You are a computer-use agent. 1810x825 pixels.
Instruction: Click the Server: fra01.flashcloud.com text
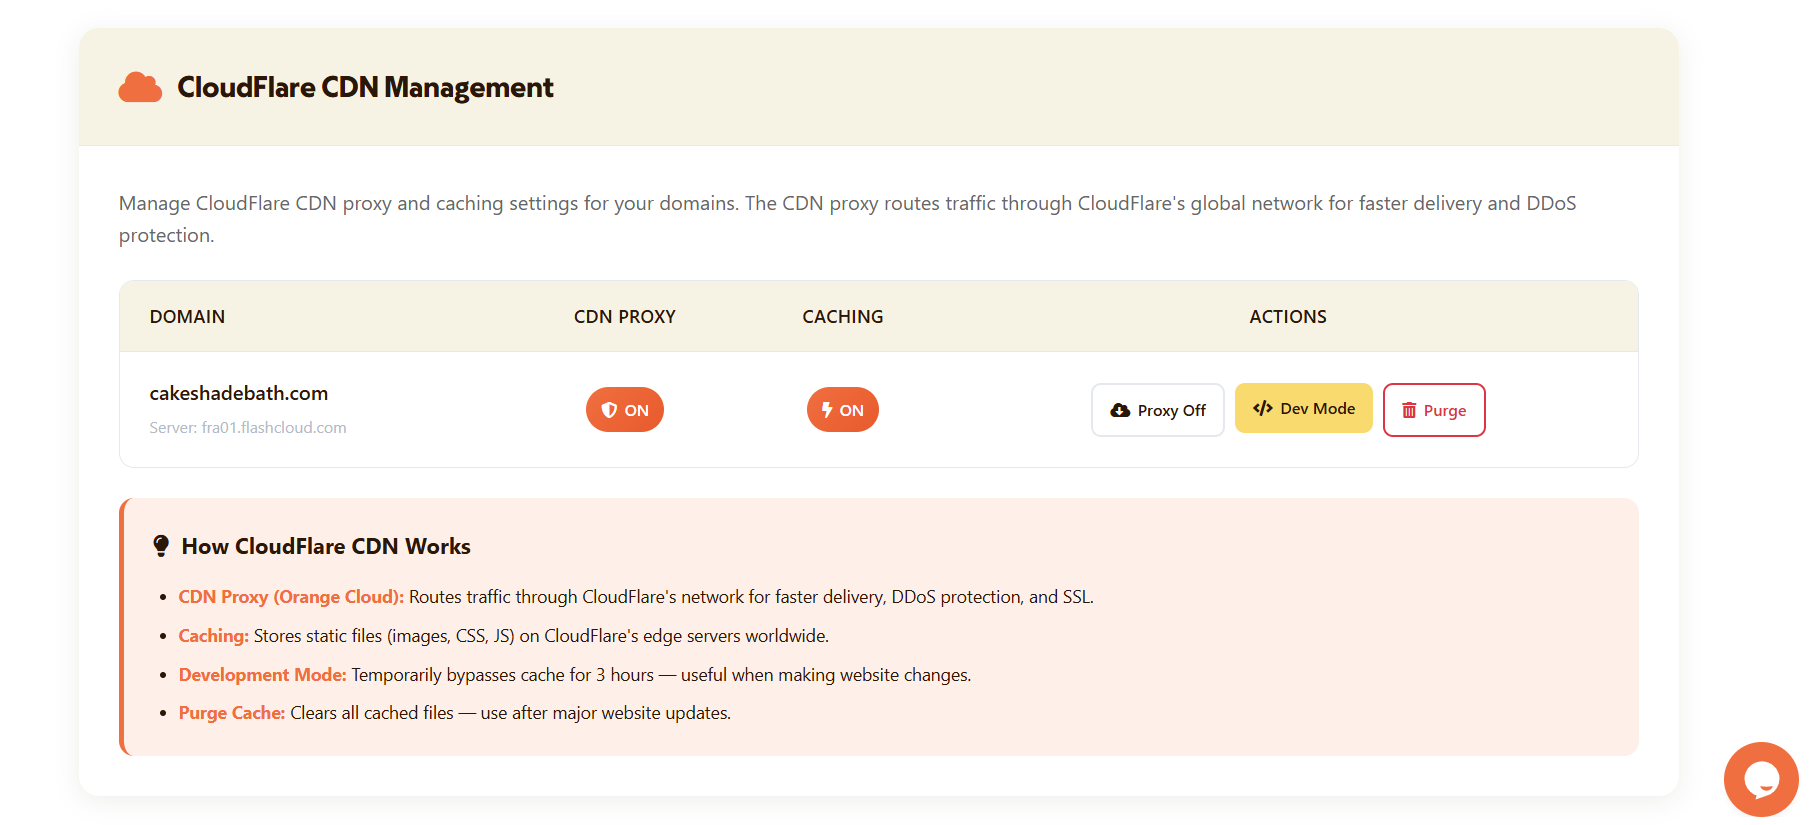pyautogui.click(x=248, y=427)
